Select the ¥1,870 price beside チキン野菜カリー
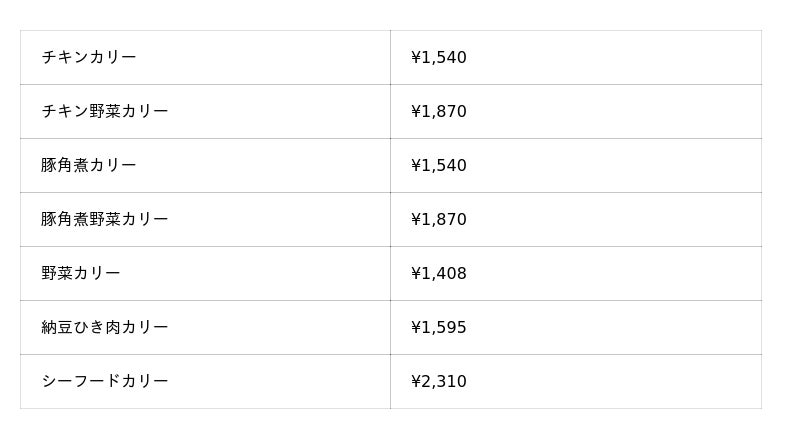Image resolution: width=800 pixels, height=439 pixels. click(439, 112)
